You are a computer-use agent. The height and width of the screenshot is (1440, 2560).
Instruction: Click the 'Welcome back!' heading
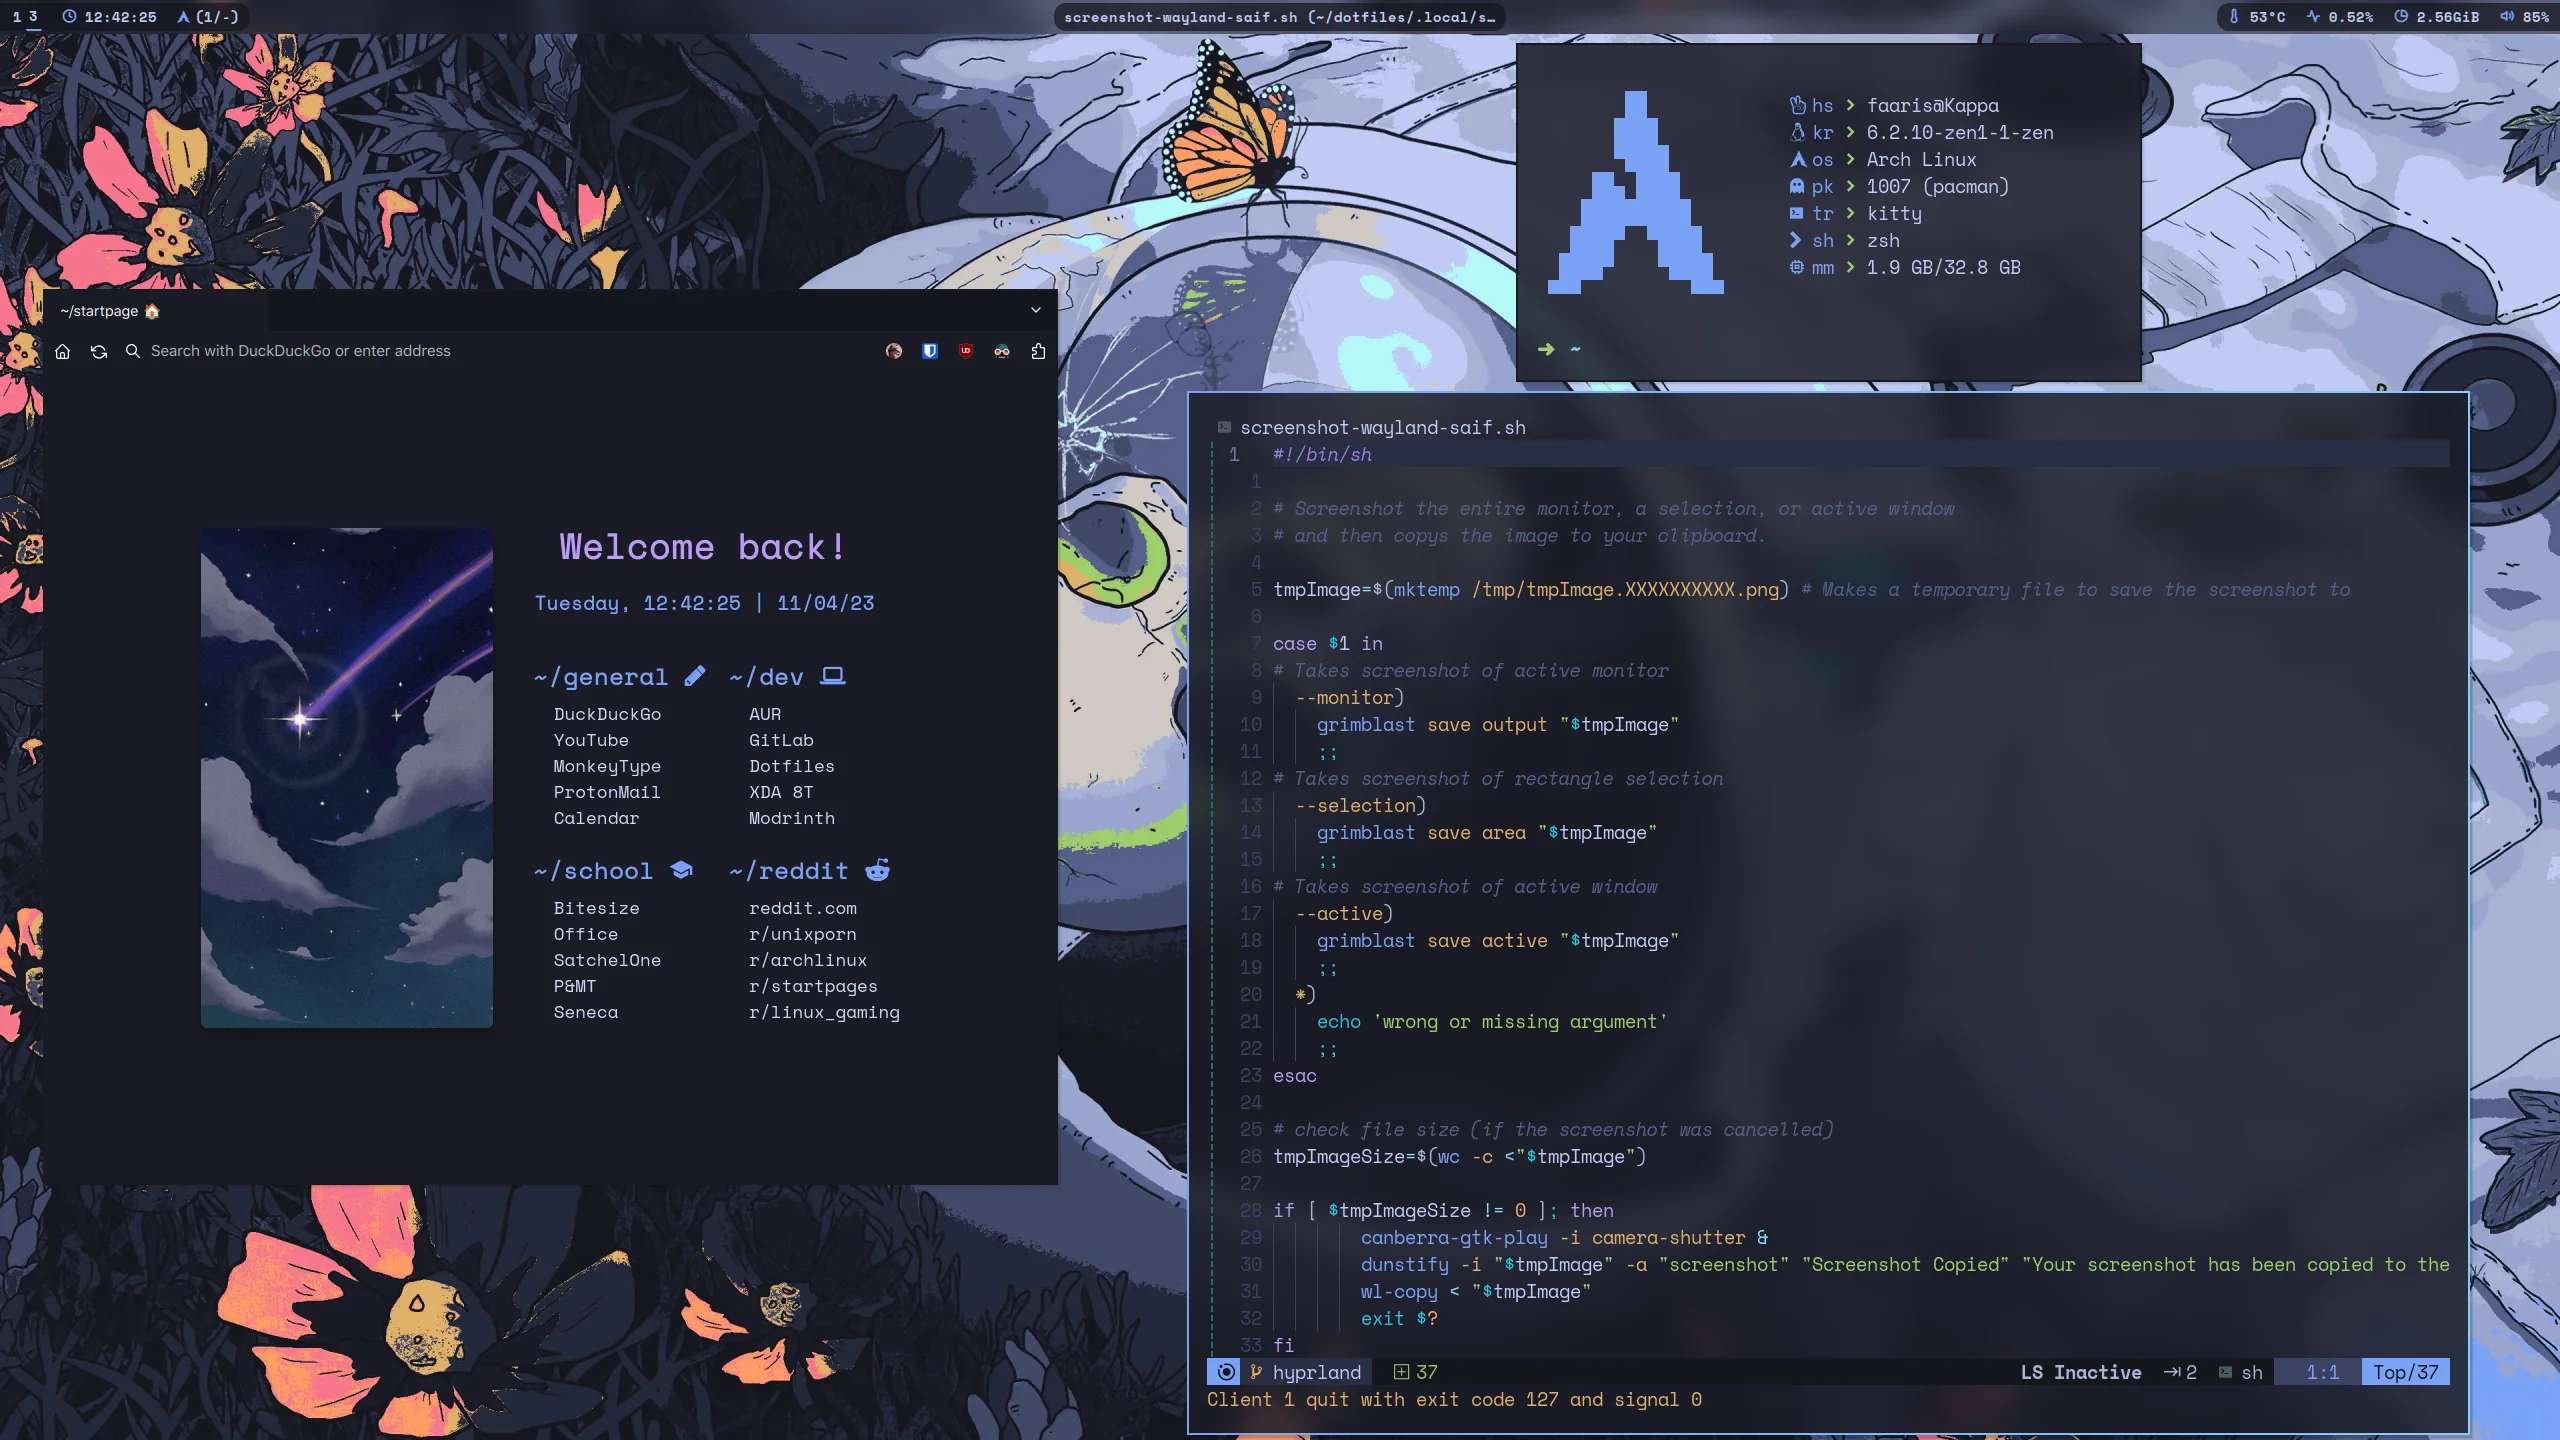(702, 547)
